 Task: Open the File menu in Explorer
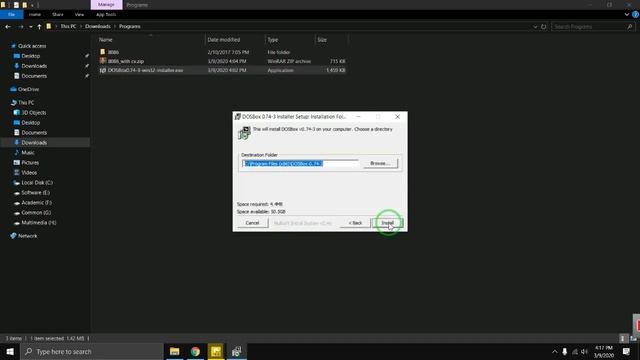point(11,14)
